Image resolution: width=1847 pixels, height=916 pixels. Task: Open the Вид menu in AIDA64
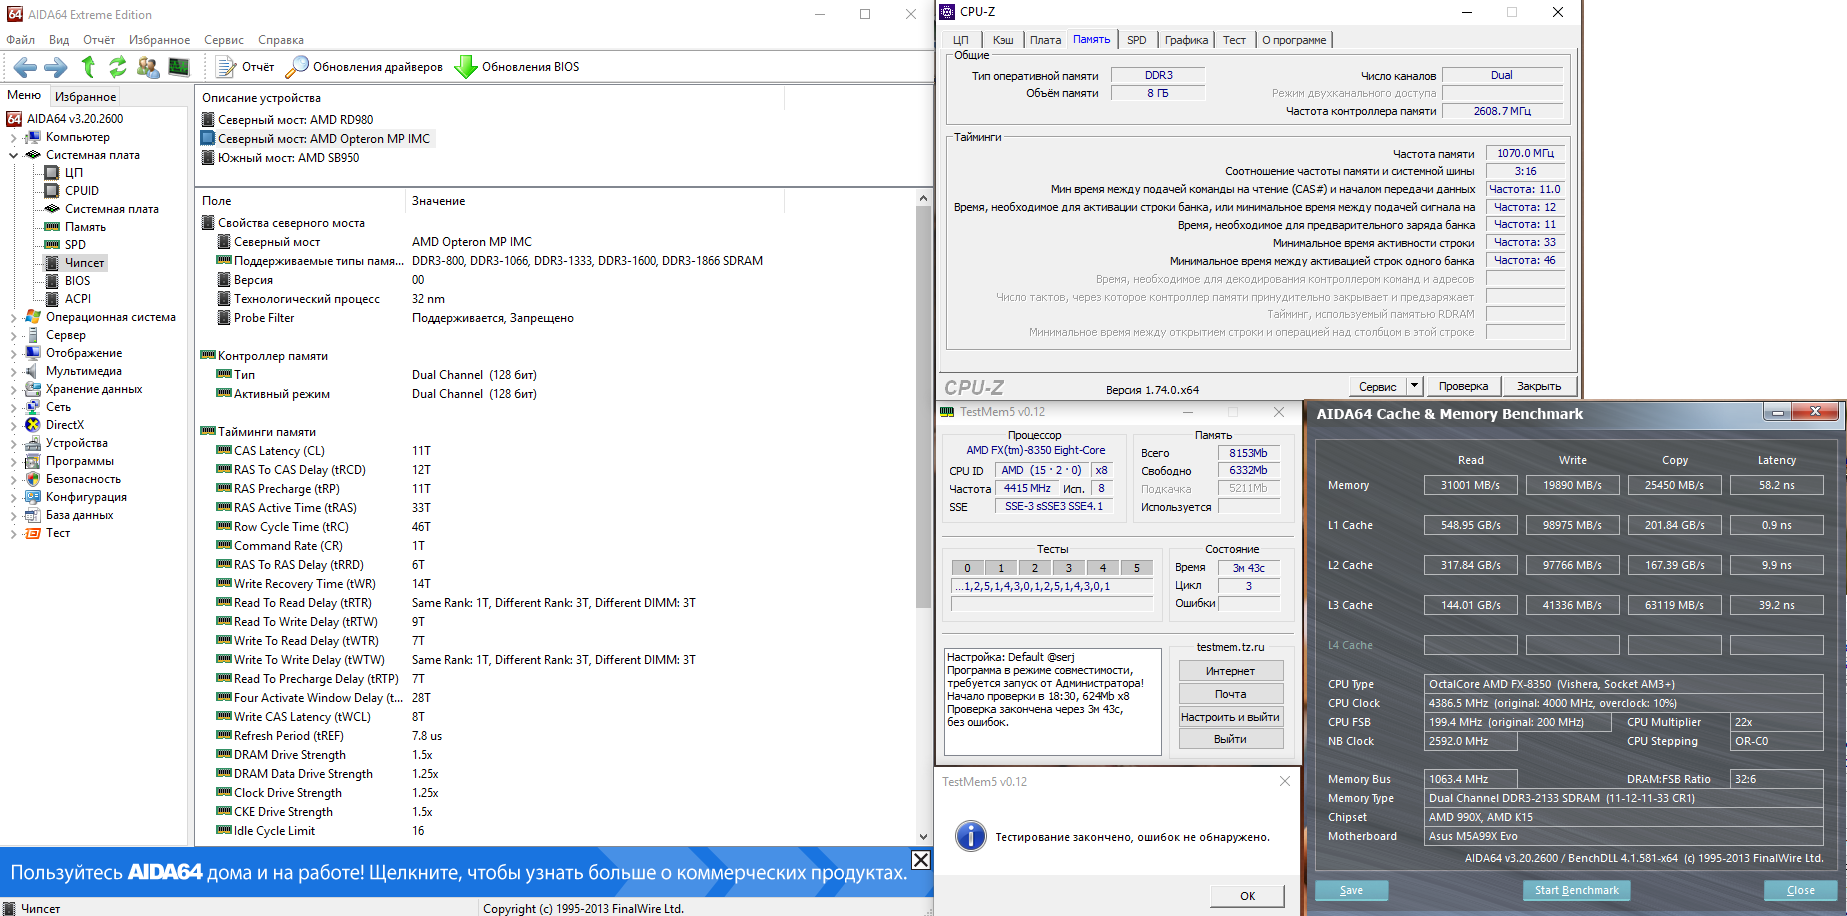(59, 40)
